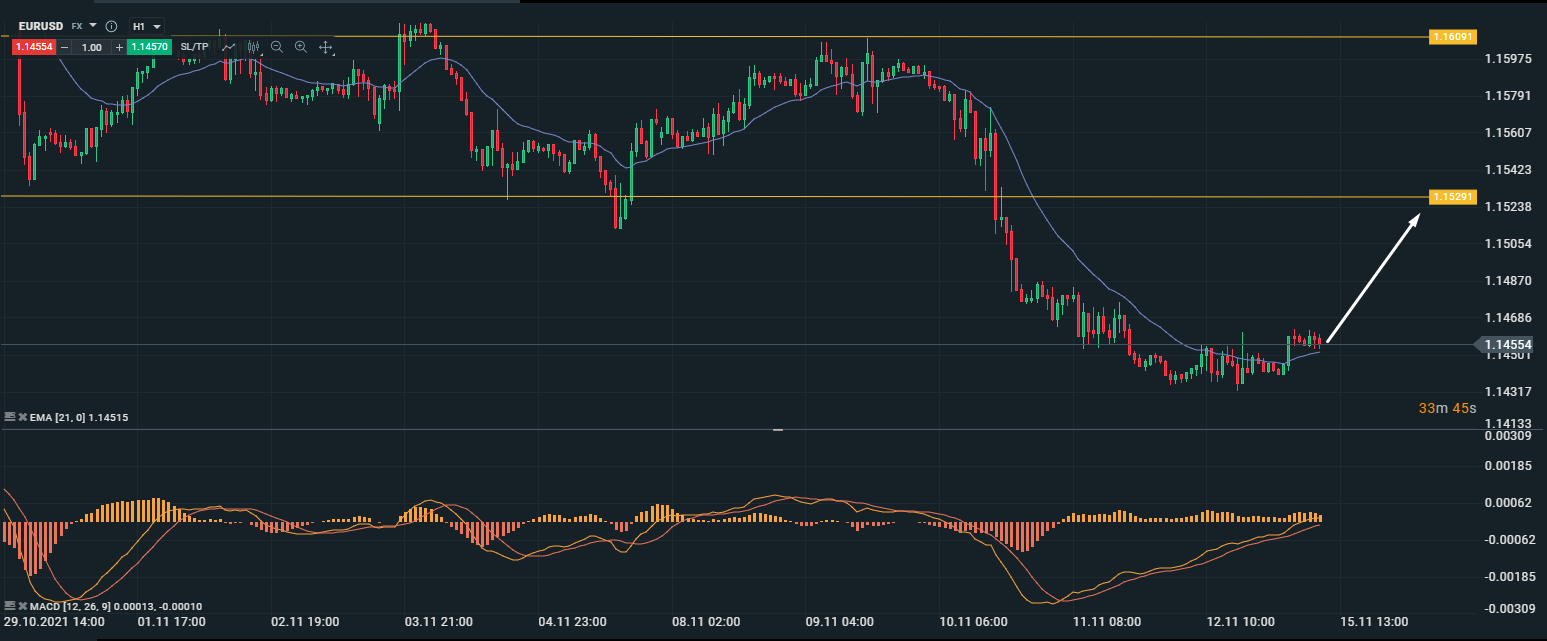
Task: Click the 02.11 19:00 time axis label
Action: click(x=306, y=622)
